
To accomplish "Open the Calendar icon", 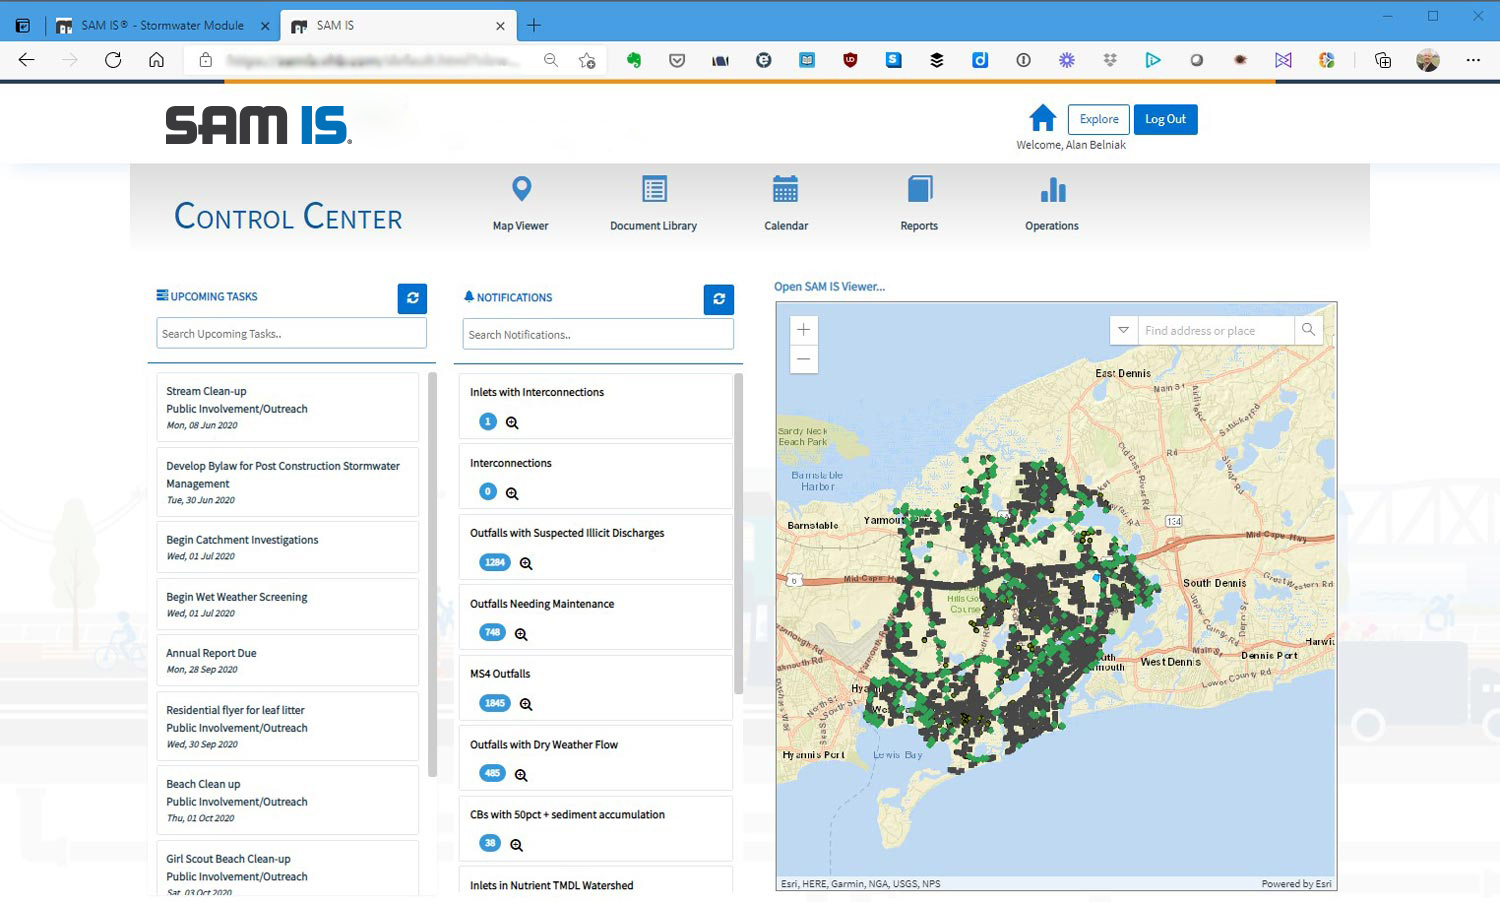I will click(786, 189).
